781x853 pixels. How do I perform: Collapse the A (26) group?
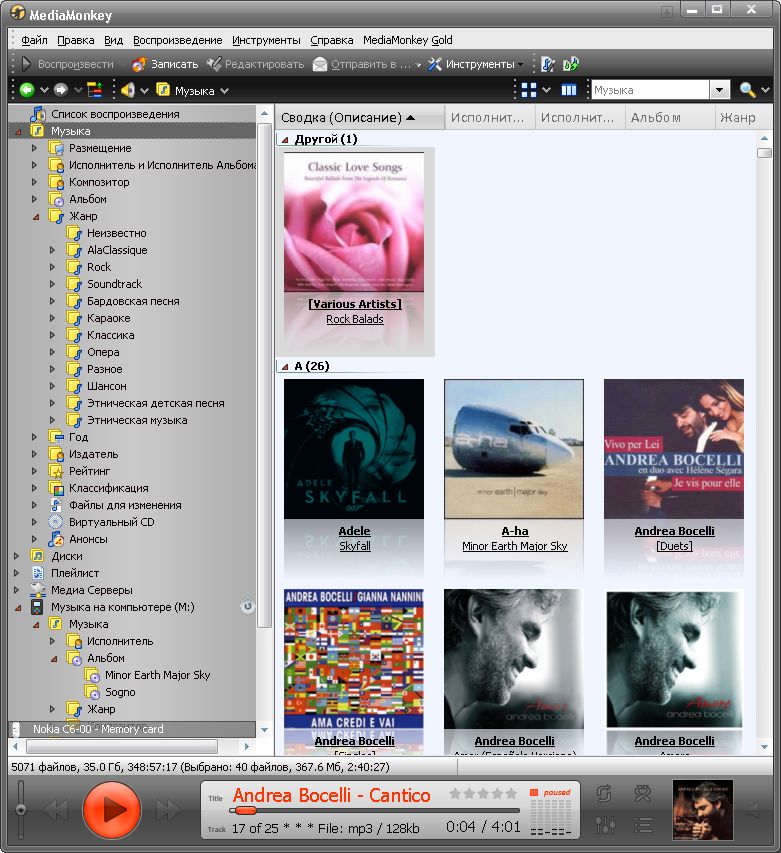click(284, 367)
